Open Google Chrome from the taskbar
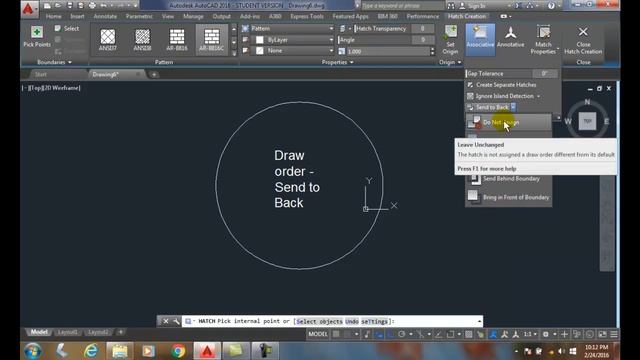 178,351
